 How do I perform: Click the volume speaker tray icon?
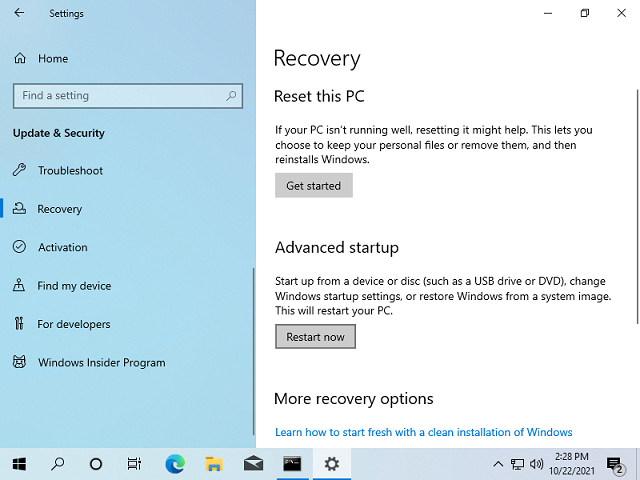coord(536,464)
